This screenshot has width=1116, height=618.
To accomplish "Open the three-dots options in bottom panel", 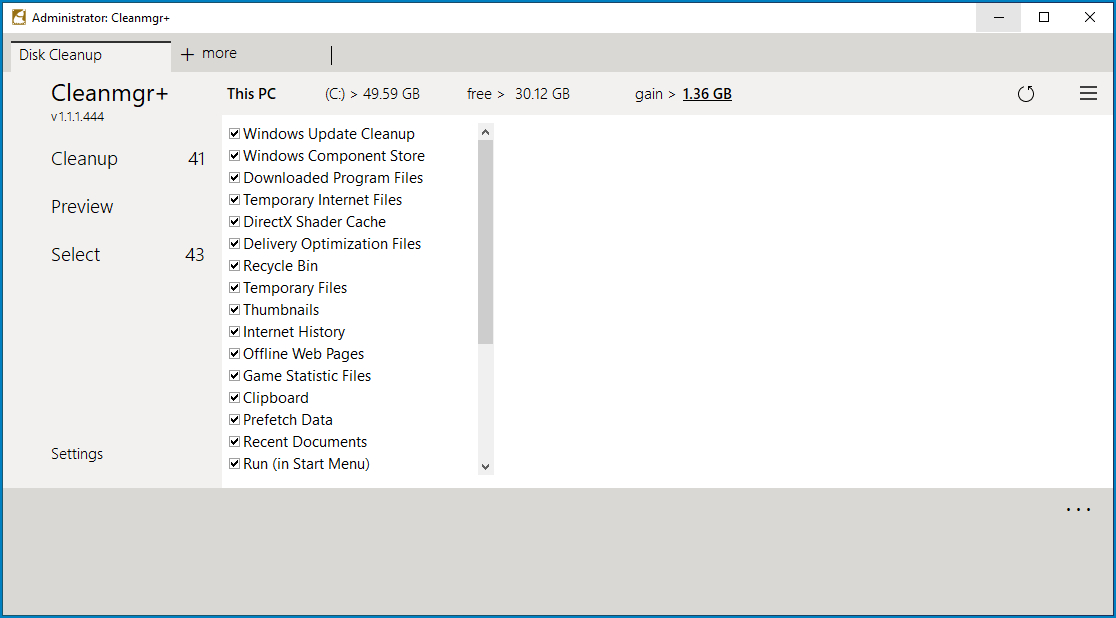I will coord(1079,510).
